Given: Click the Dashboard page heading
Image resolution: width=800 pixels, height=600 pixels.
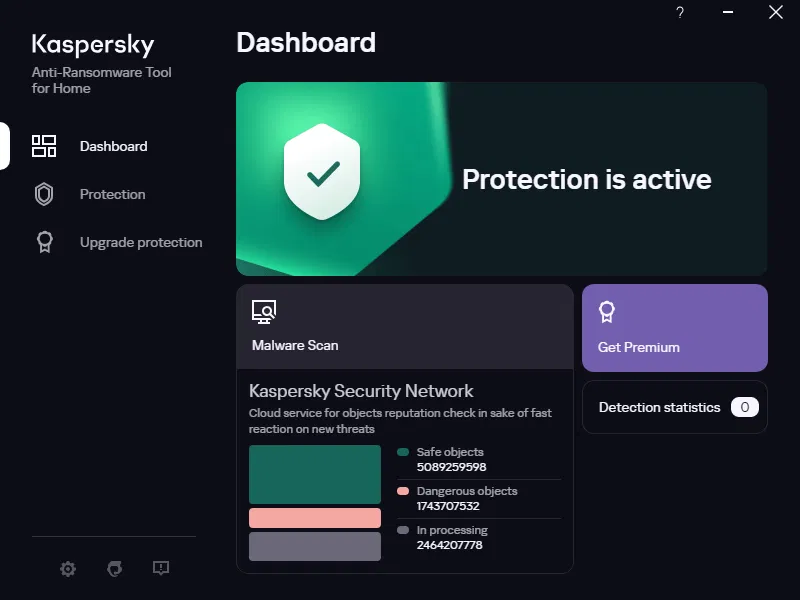Looking at the screenshot, I should point(306,42).
